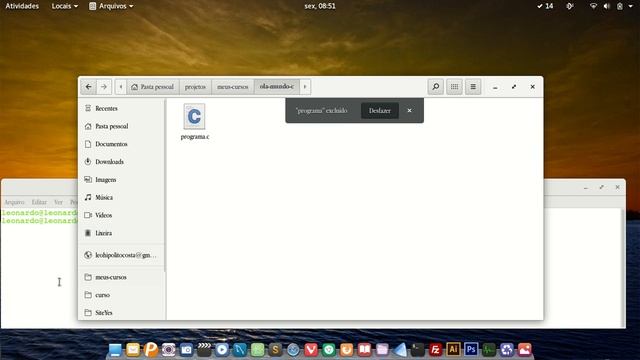Select ola-mundo-c path bar segment

tap(277, 87)
